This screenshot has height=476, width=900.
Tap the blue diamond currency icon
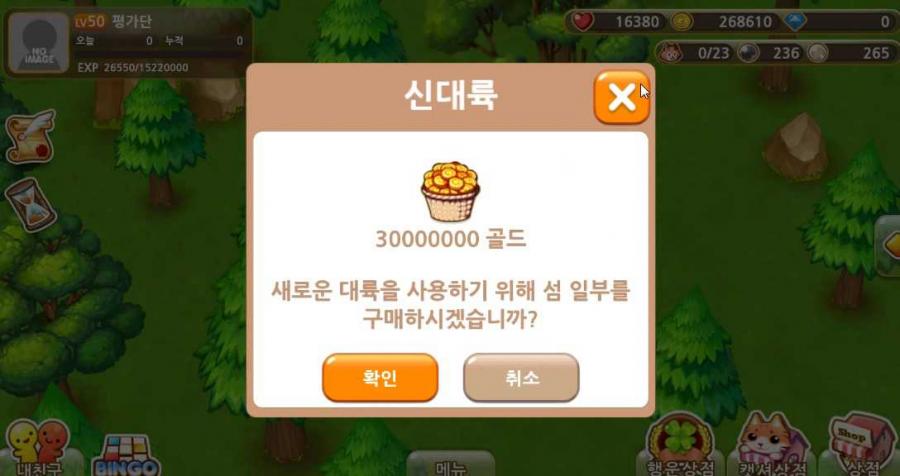tap(796, 22)
